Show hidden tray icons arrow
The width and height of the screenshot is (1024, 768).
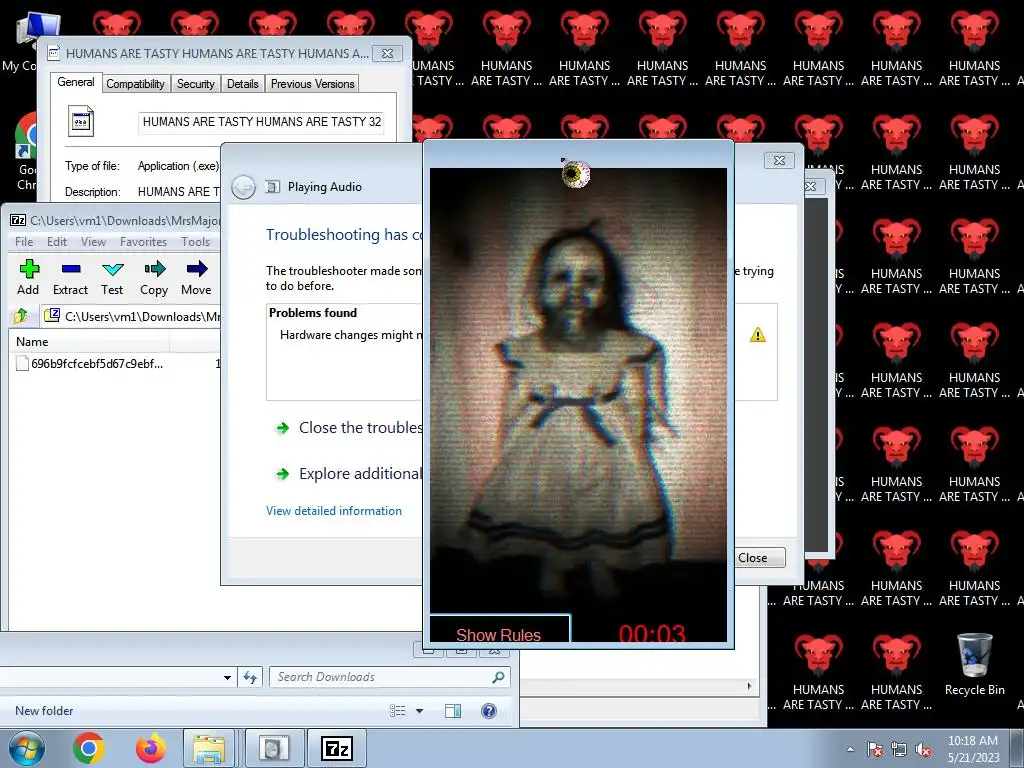click(x=850, y=750)
